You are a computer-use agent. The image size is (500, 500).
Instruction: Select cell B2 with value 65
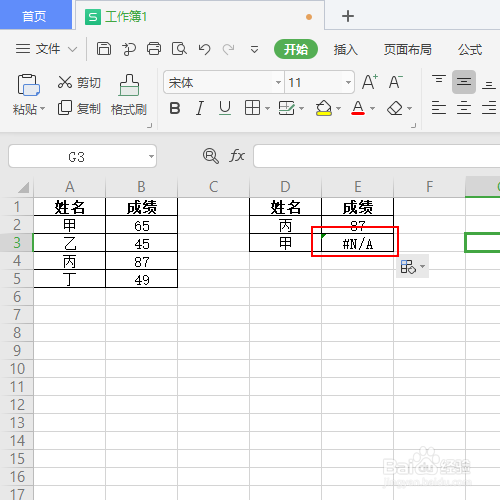(x=142, y=225)
